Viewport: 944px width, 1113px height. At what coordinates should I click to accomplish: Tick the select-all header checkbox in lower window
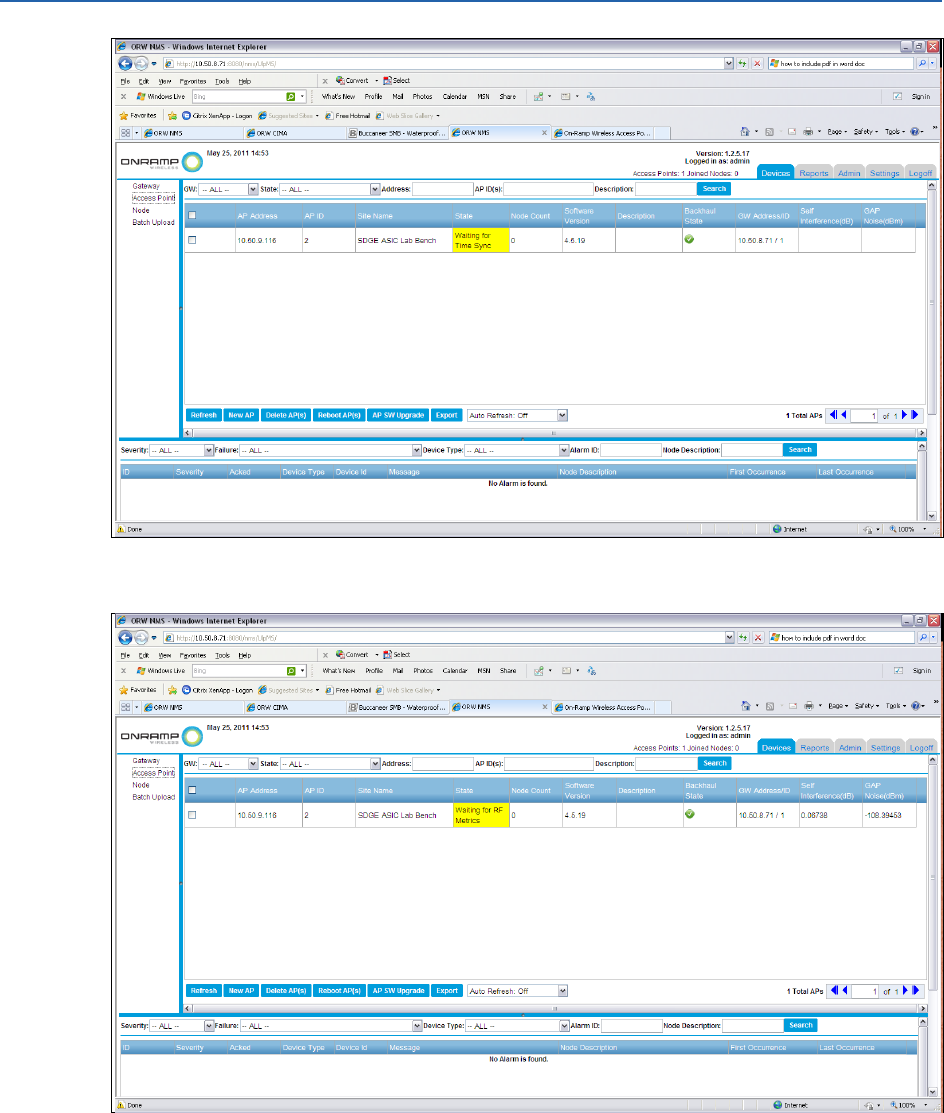[x=192, y=790]
